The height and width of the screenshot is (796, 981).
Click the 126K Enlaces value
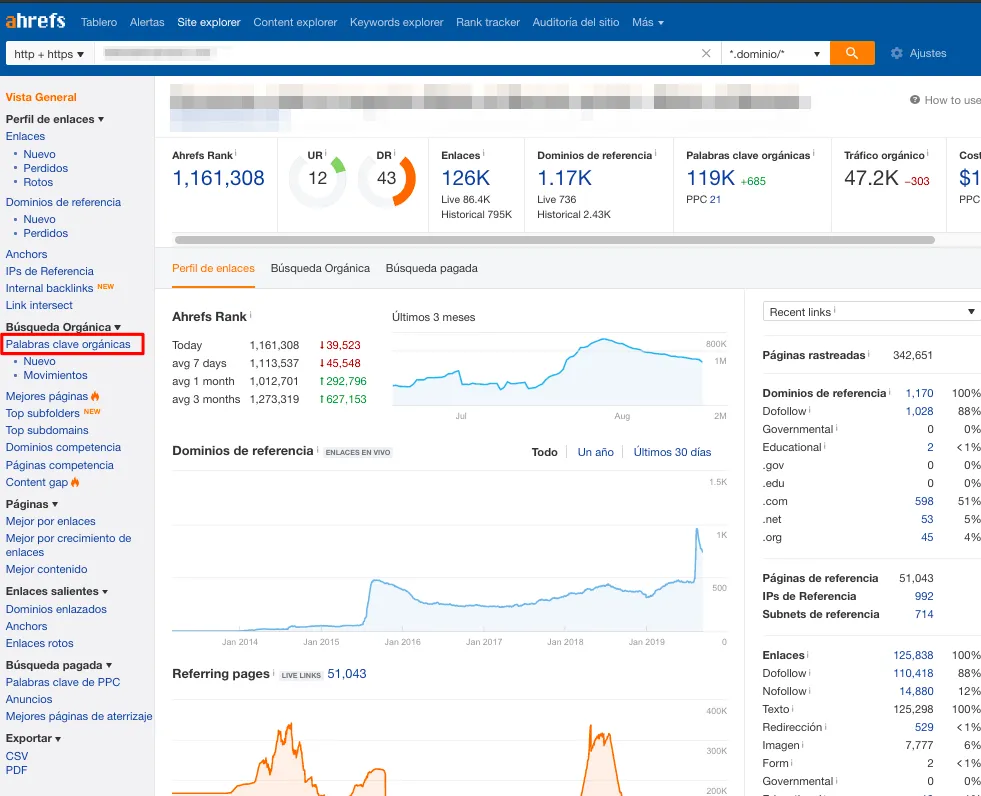coord(465,178)
